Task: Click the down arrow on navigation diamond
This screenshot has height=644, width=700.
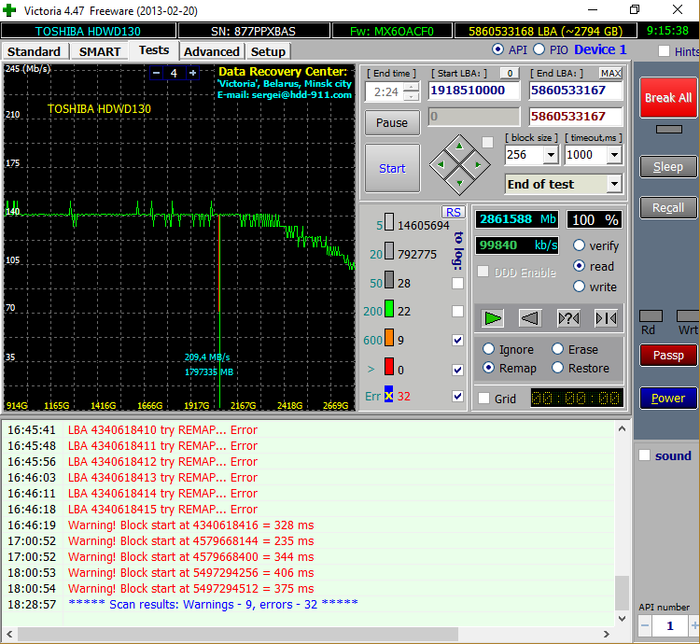Action: [459, 183]
